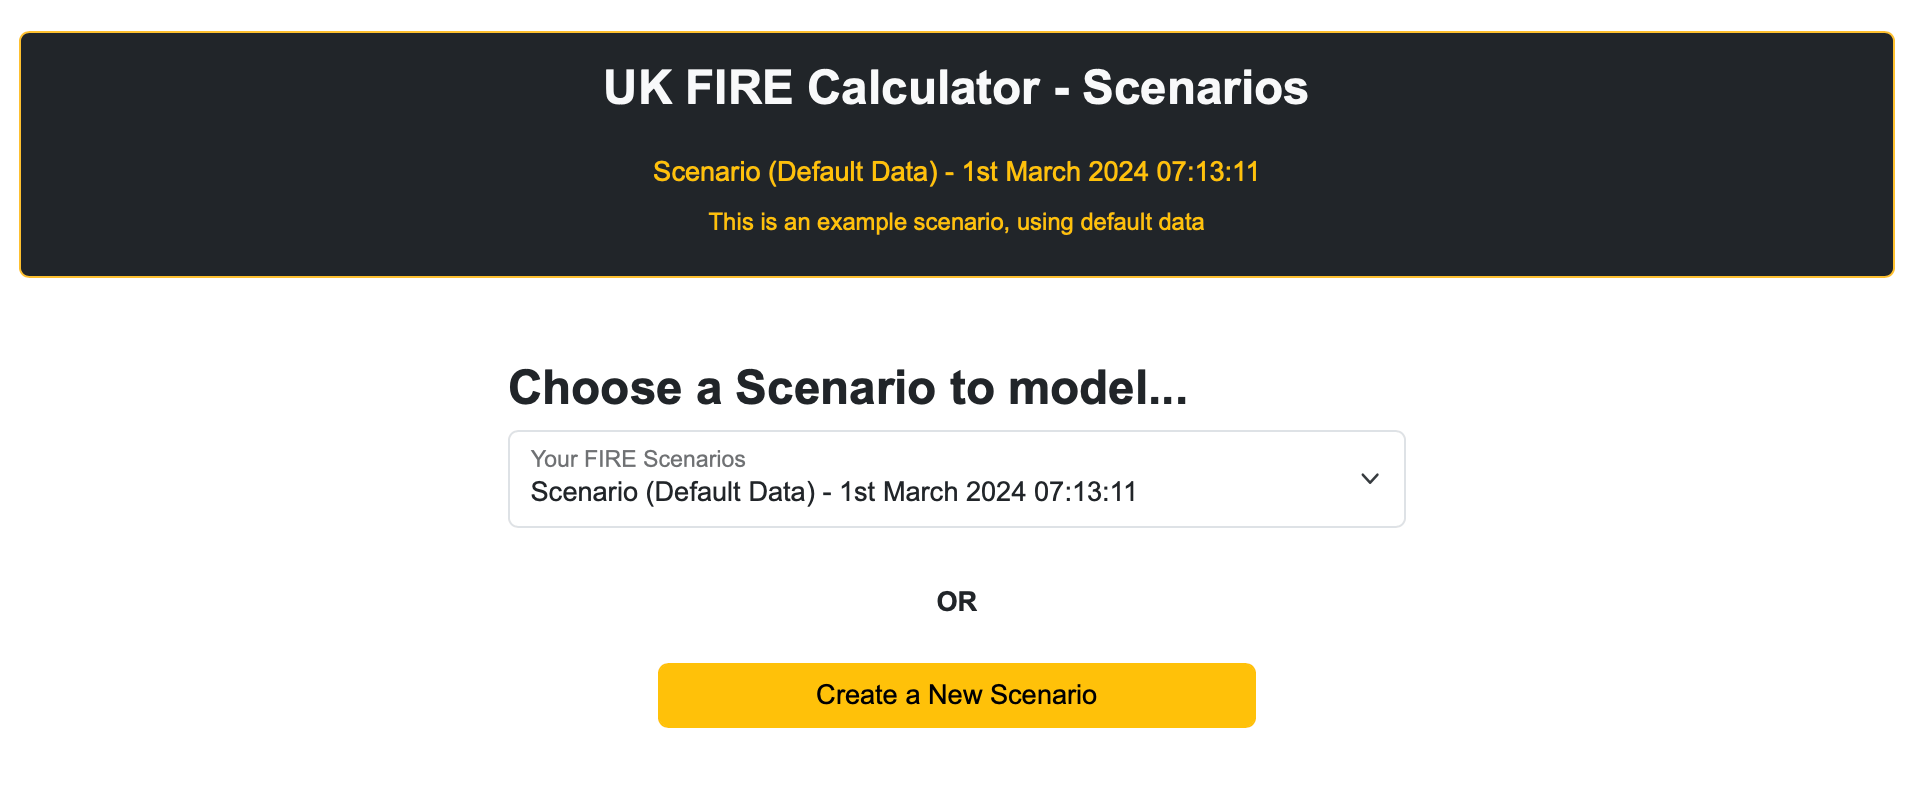
Task: Click the yellow scenario name in the header
Action: tap(795, 172)
